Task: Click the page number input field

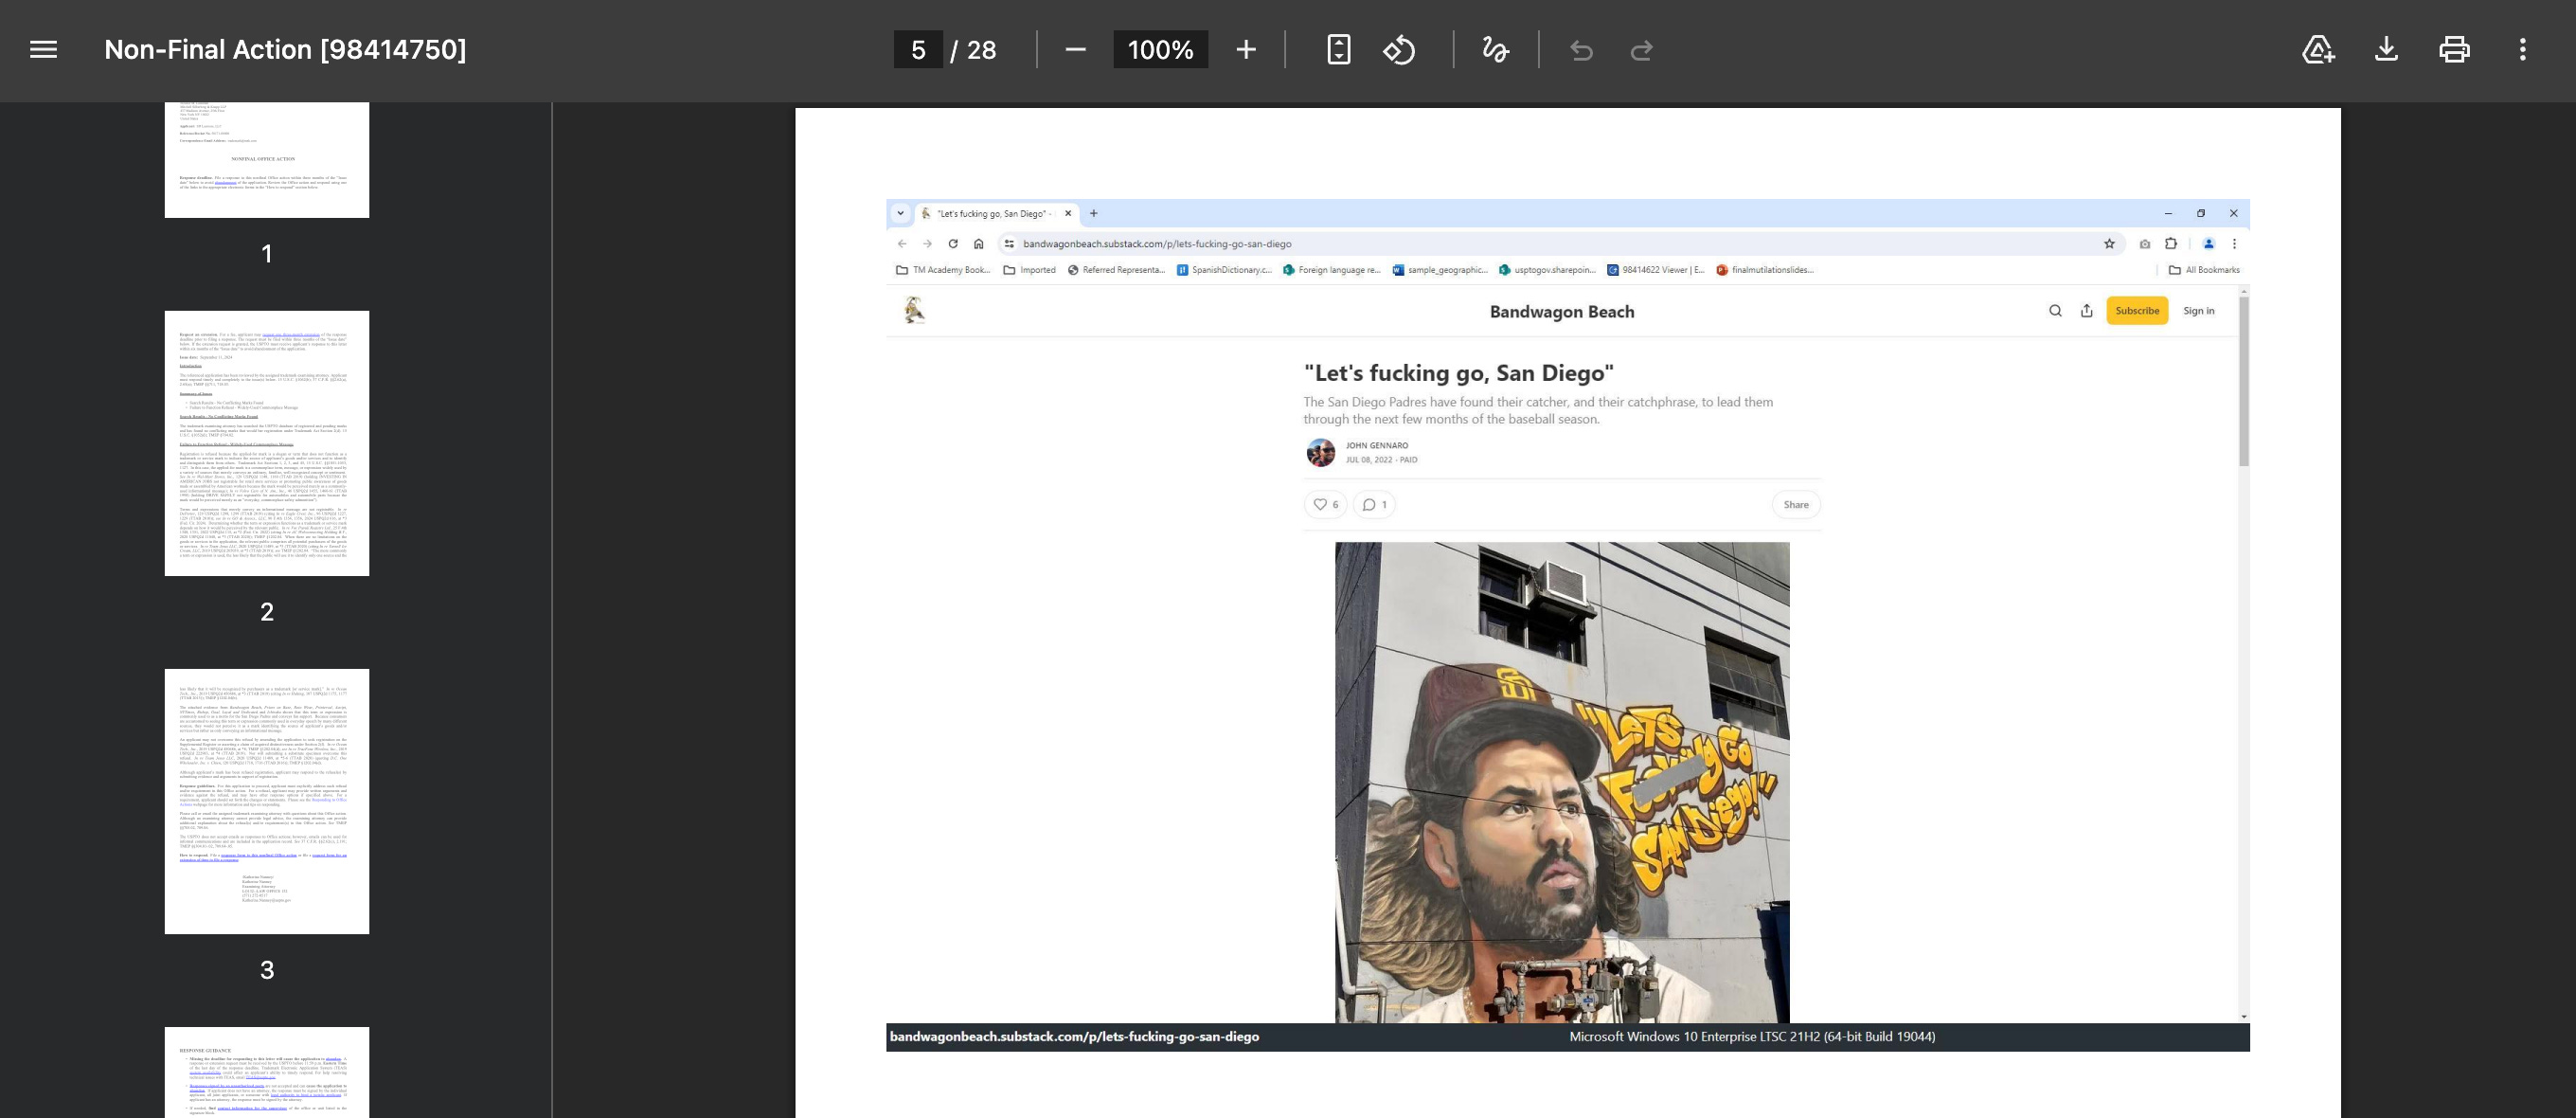Action: [x=917, y=50]
